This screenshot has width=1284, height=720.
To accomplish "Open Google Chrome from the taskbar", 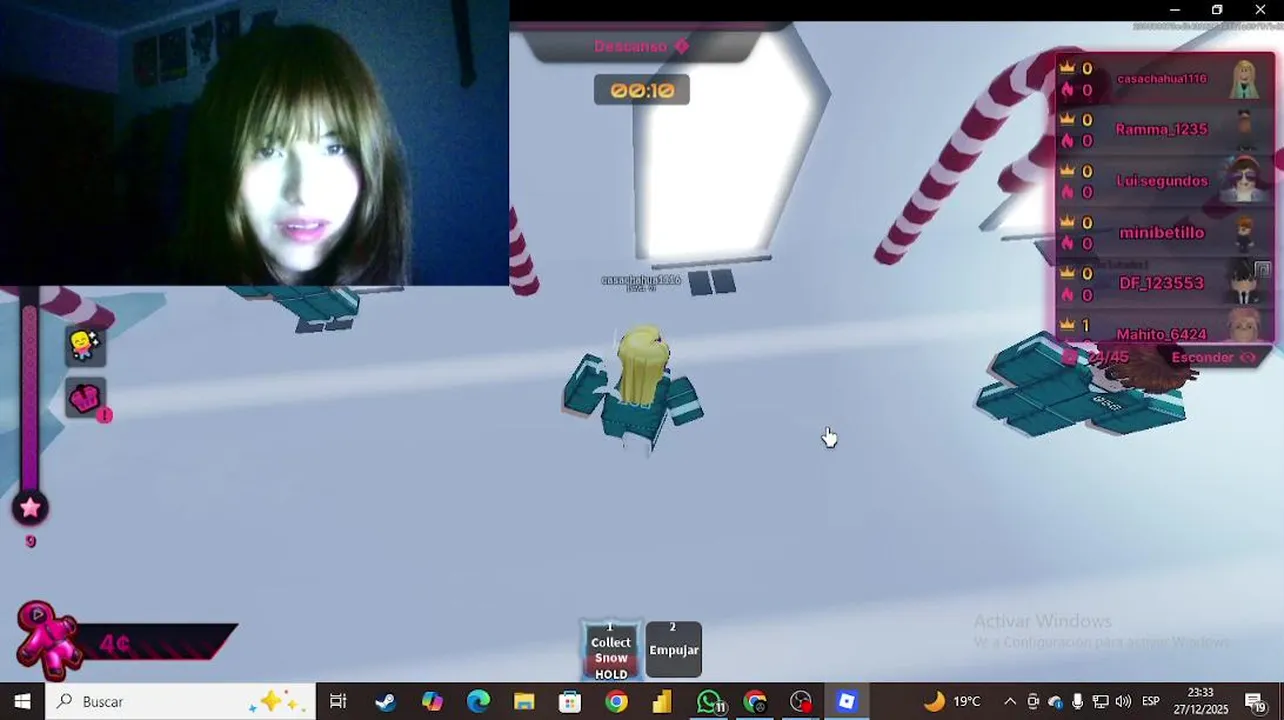I will click(616, 701).
